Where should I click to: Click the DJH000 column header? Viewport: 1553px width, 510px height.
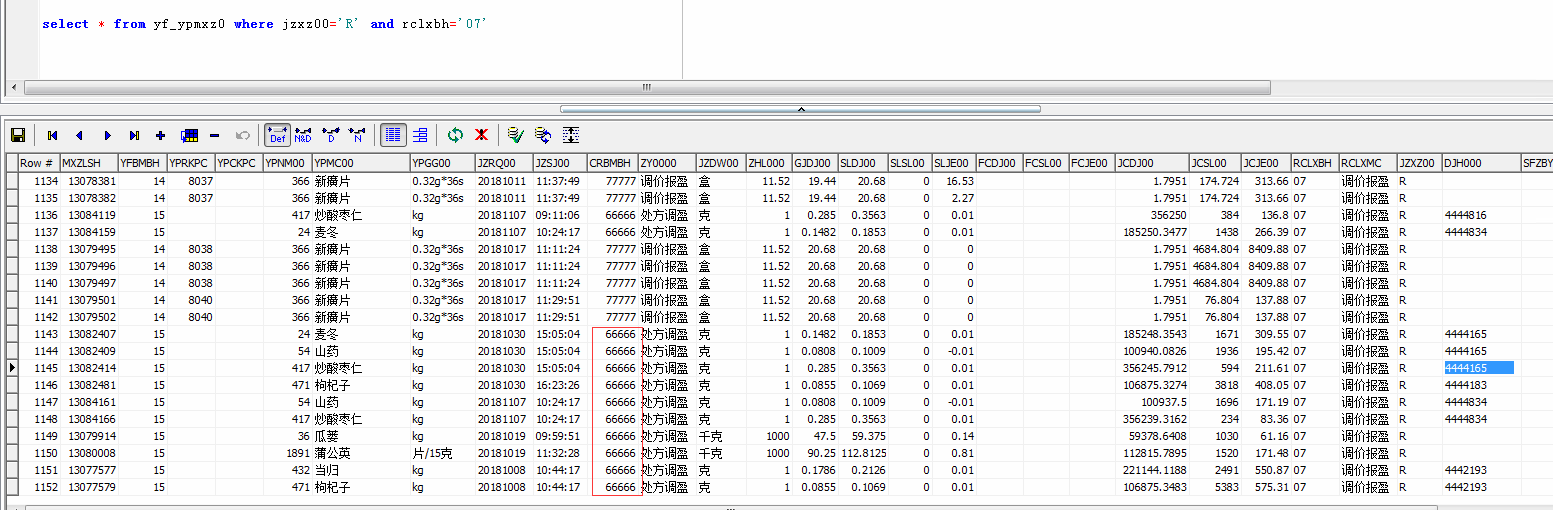[x=1480, y=163]
